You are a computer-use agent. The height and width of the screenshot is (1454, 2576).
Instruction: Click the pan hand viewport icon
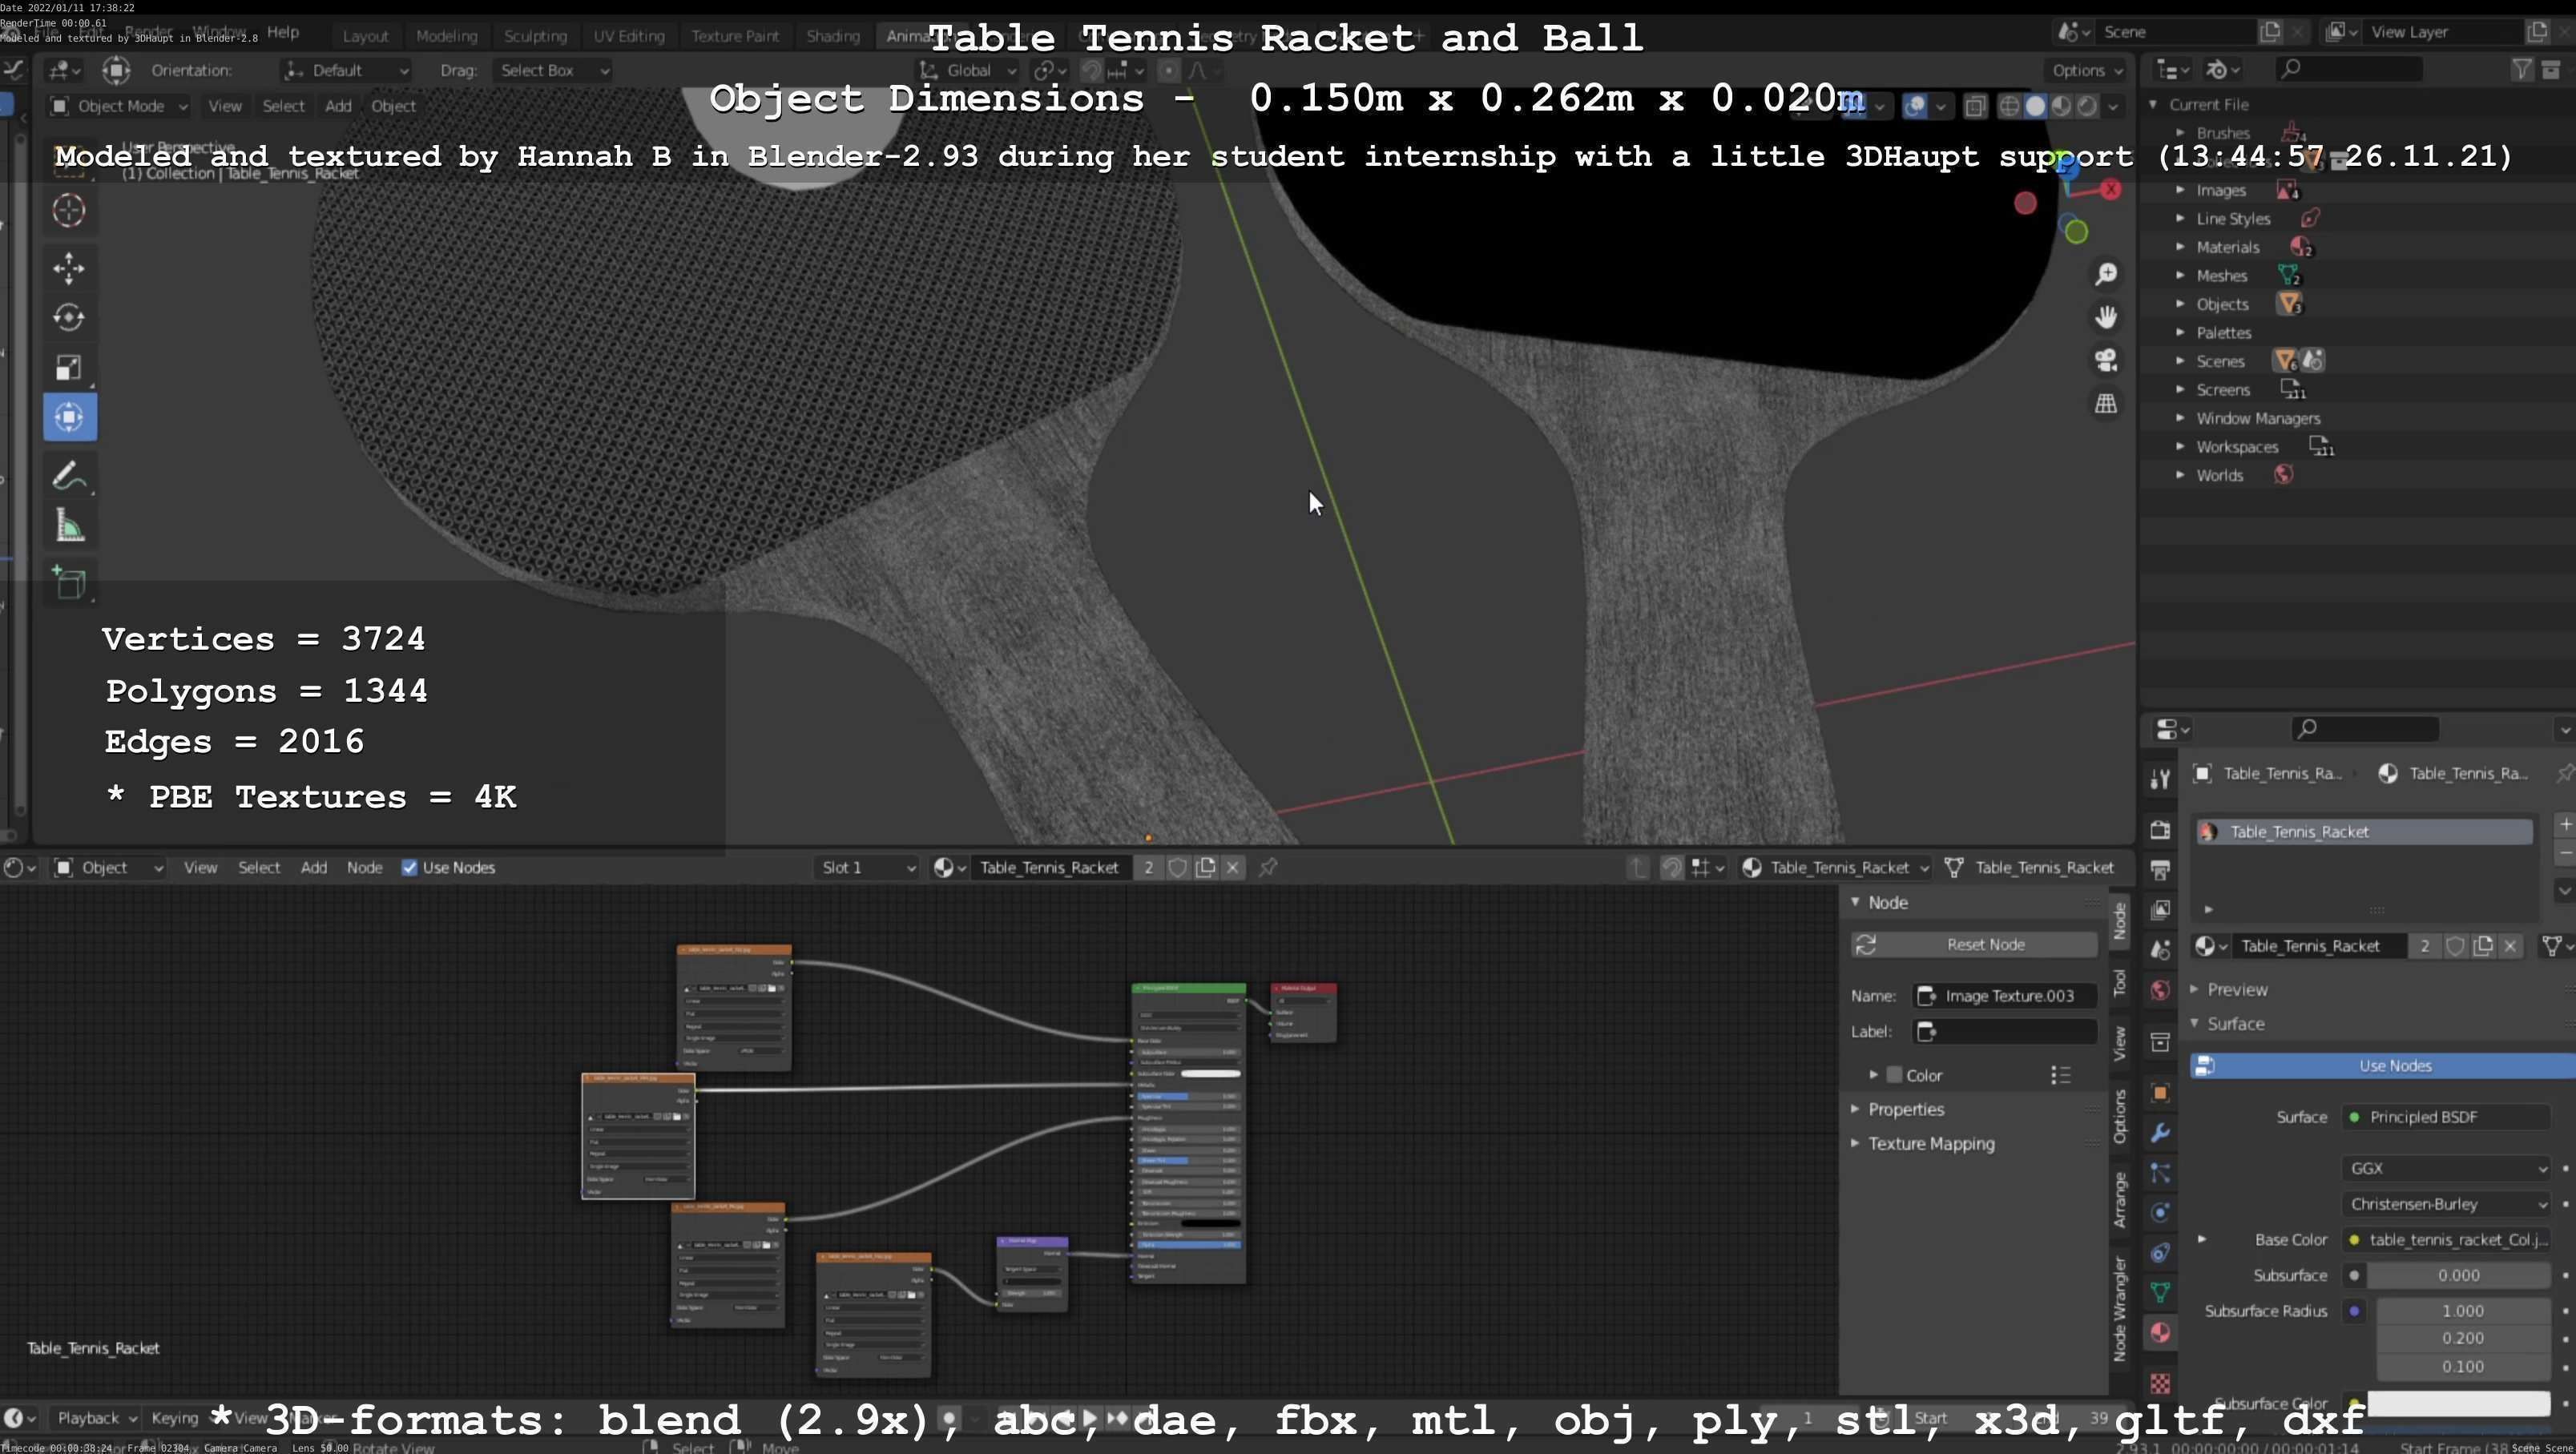[2106, 317]
